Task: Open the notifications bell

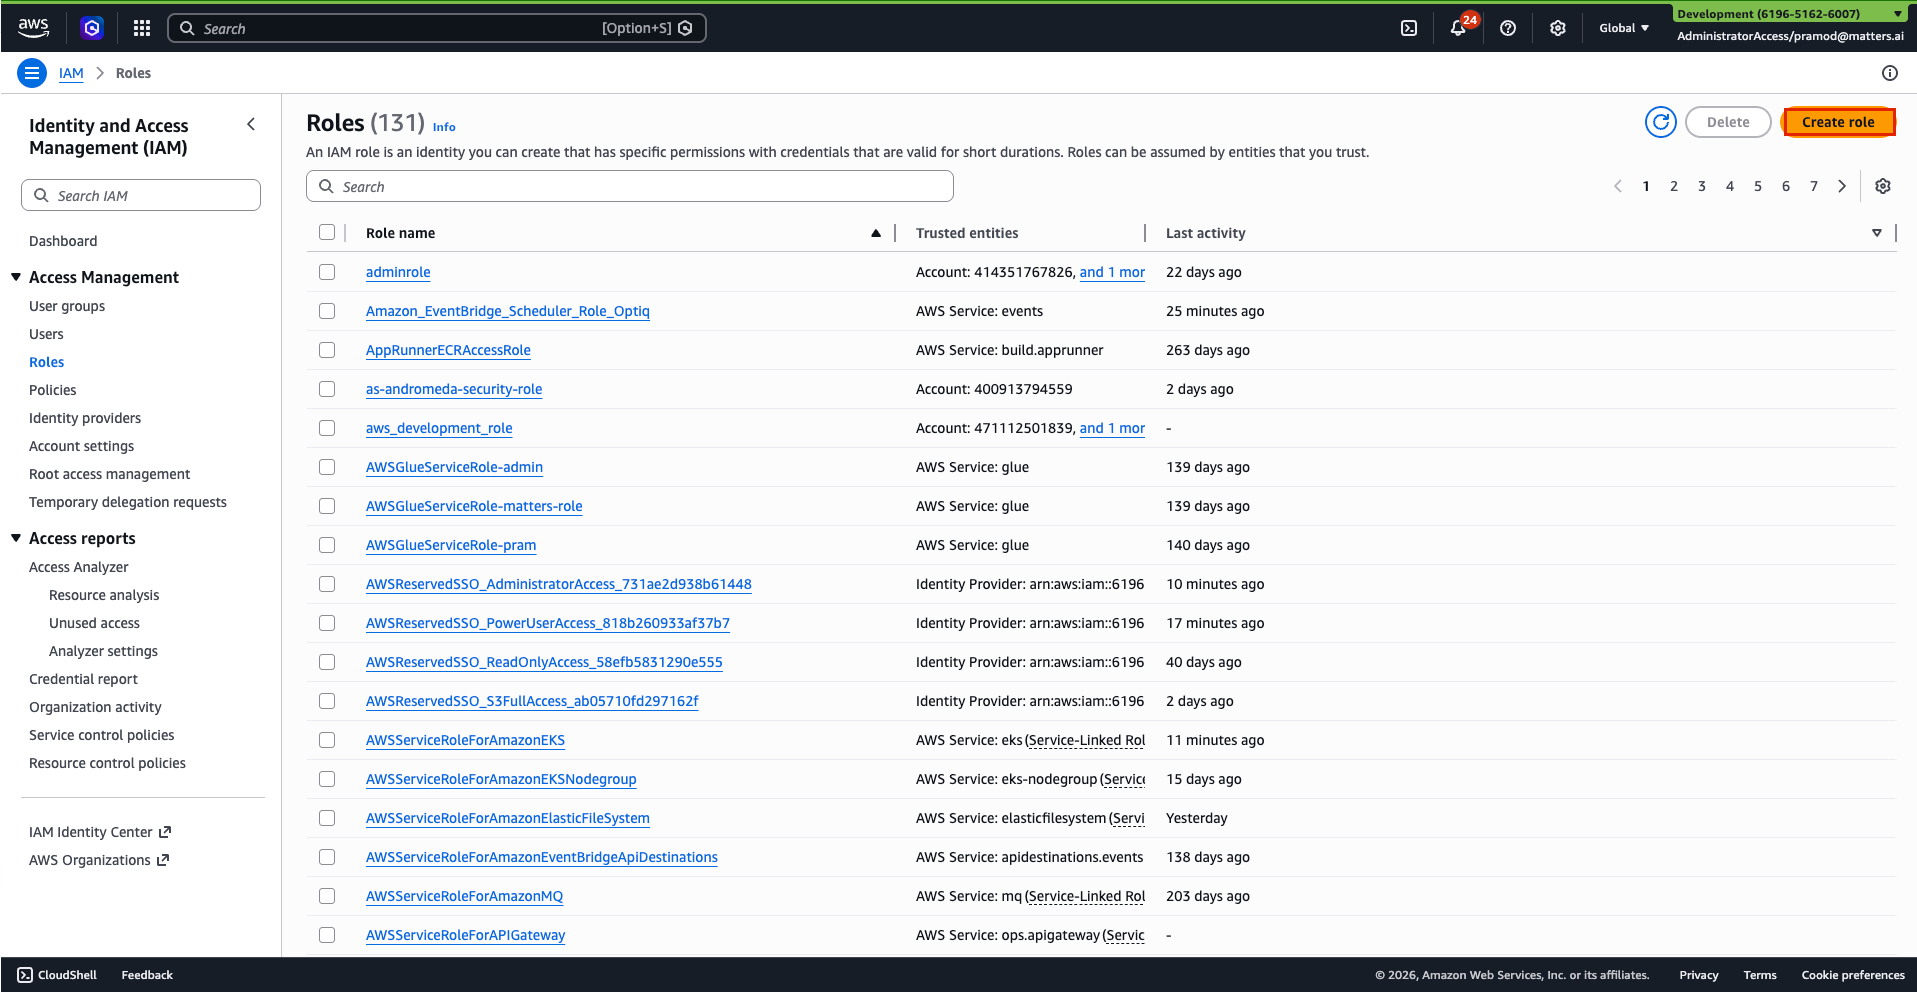Action: coord(1458,28)
